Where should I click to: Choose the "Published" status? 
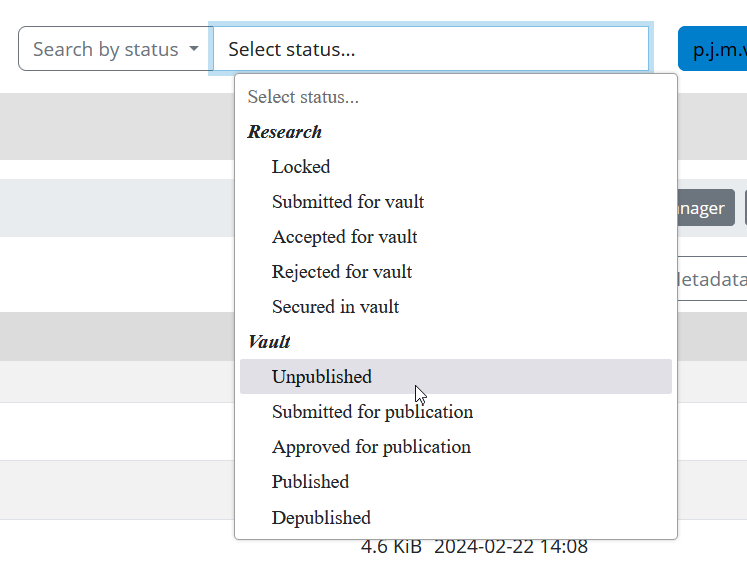coord(310,482)
